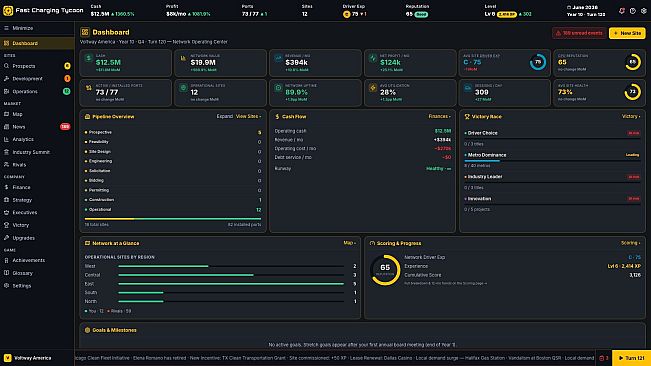Click the event log counter icon near Turn button
Viewport: 651px width, 366px height.
tap(604, 358)
